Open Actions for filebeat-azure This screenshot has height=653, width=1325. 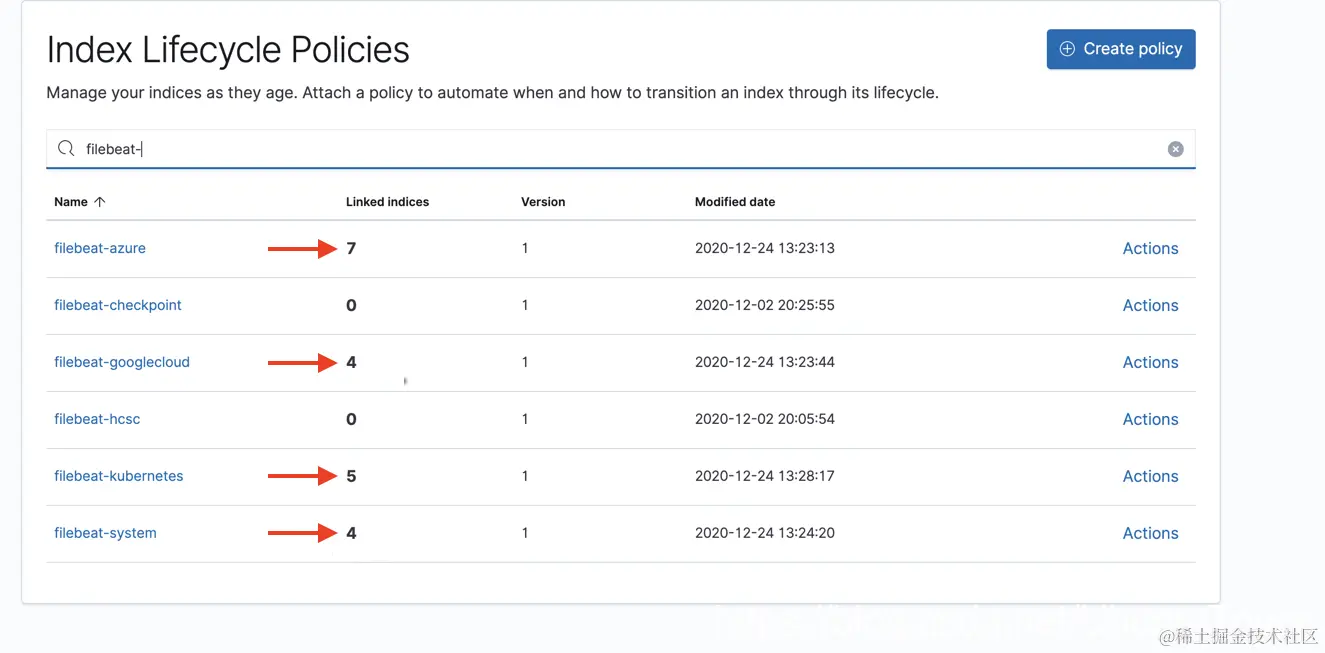coord(1150,249)
